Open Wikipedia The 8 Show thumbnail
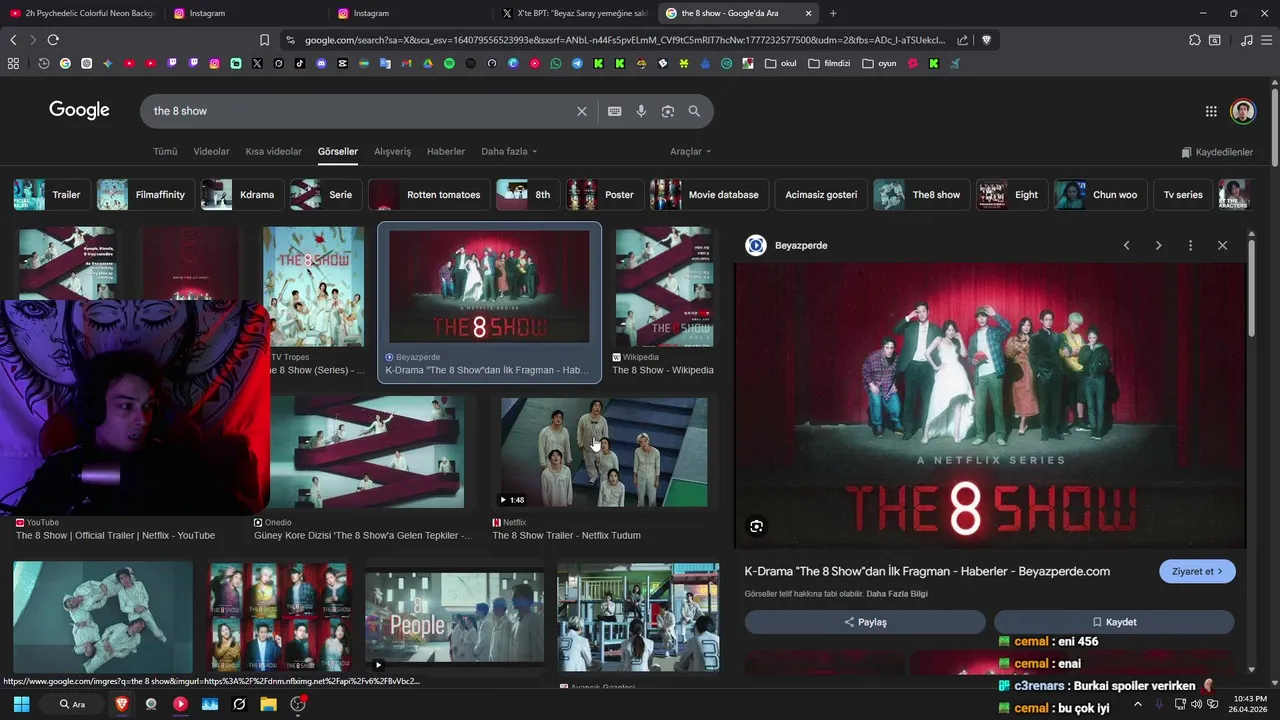The image size is (1280, 720). click(664, 288)
